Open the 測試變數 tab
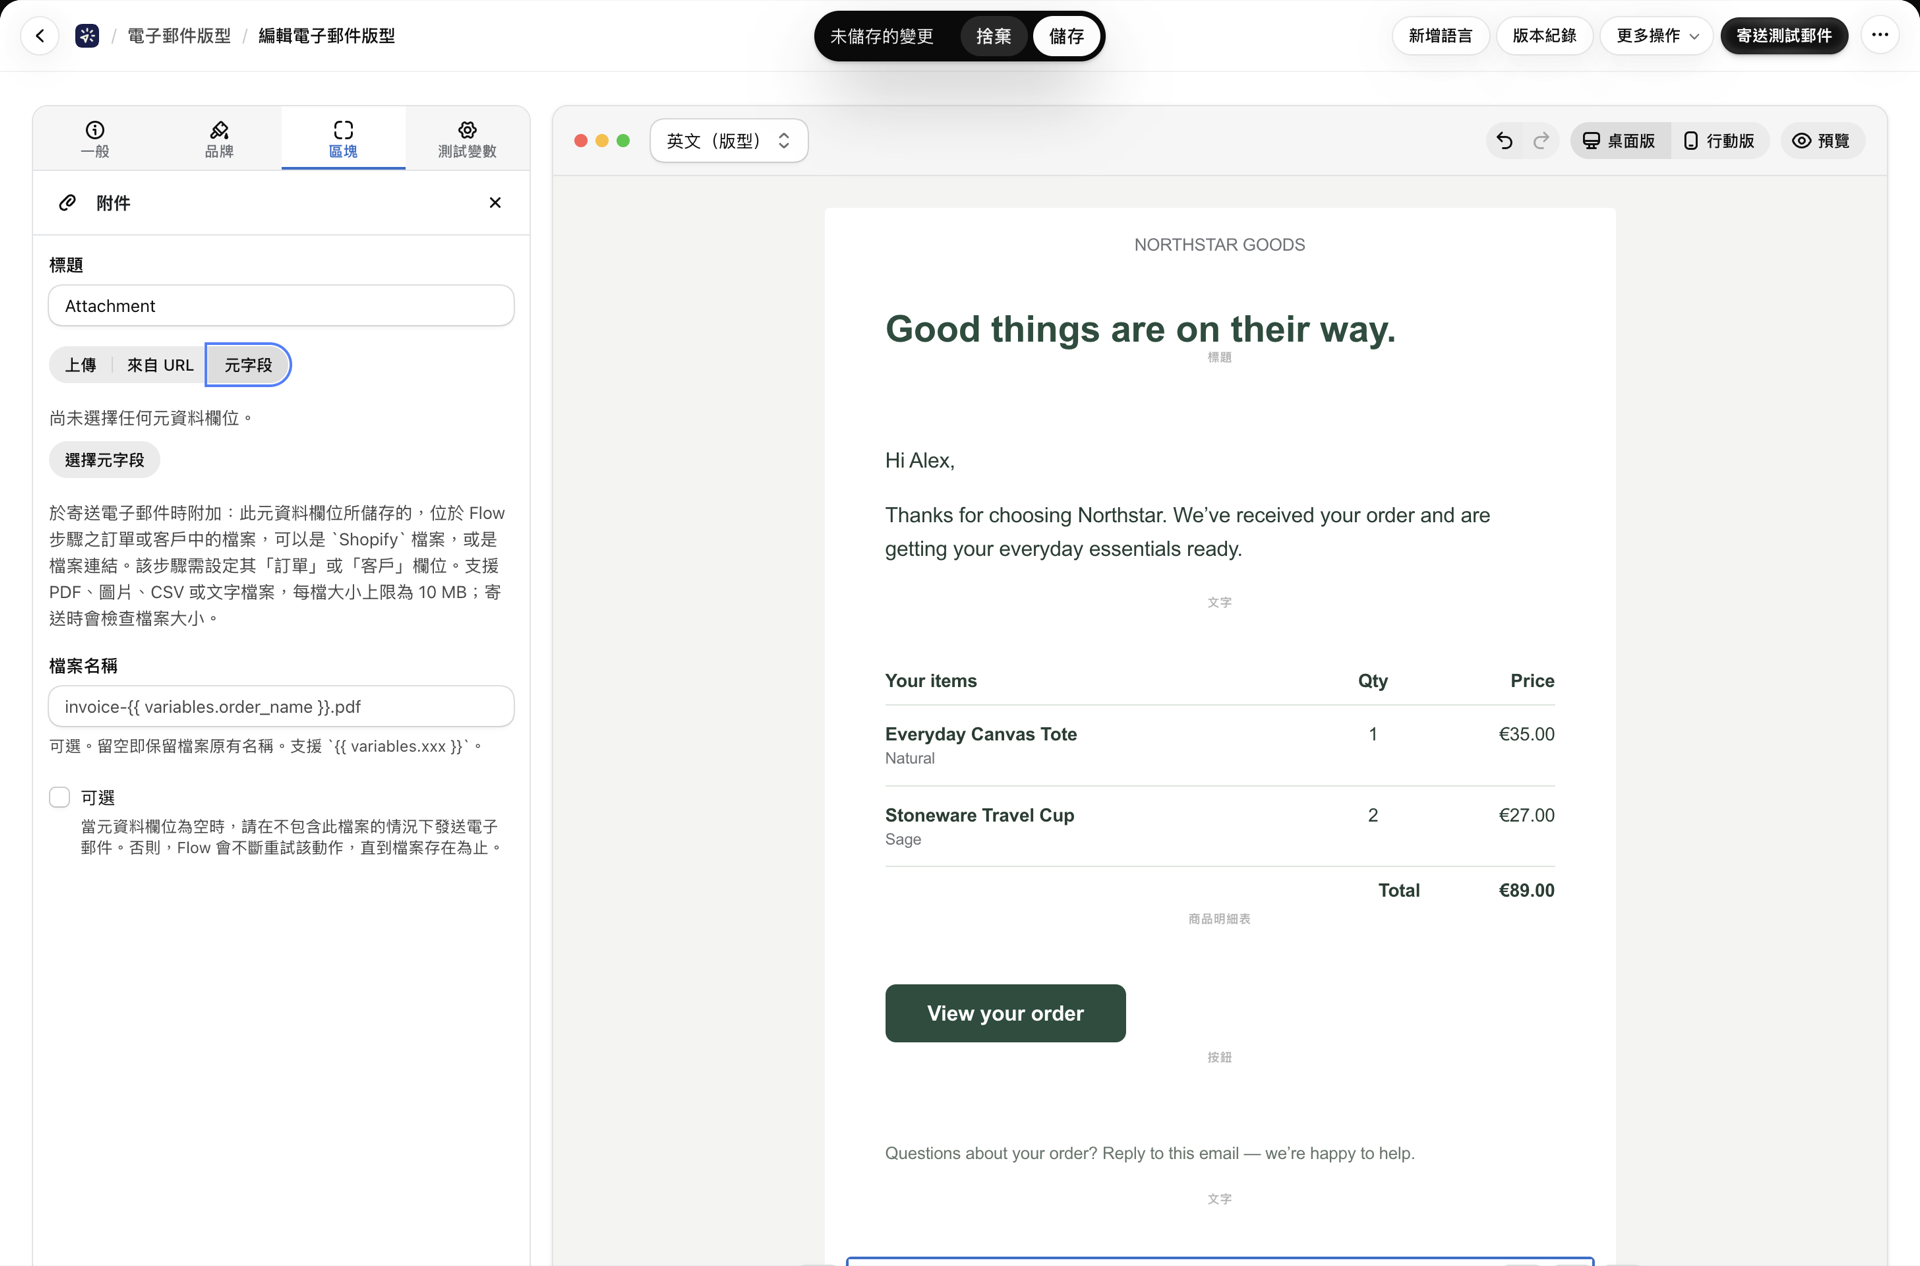 467,139
